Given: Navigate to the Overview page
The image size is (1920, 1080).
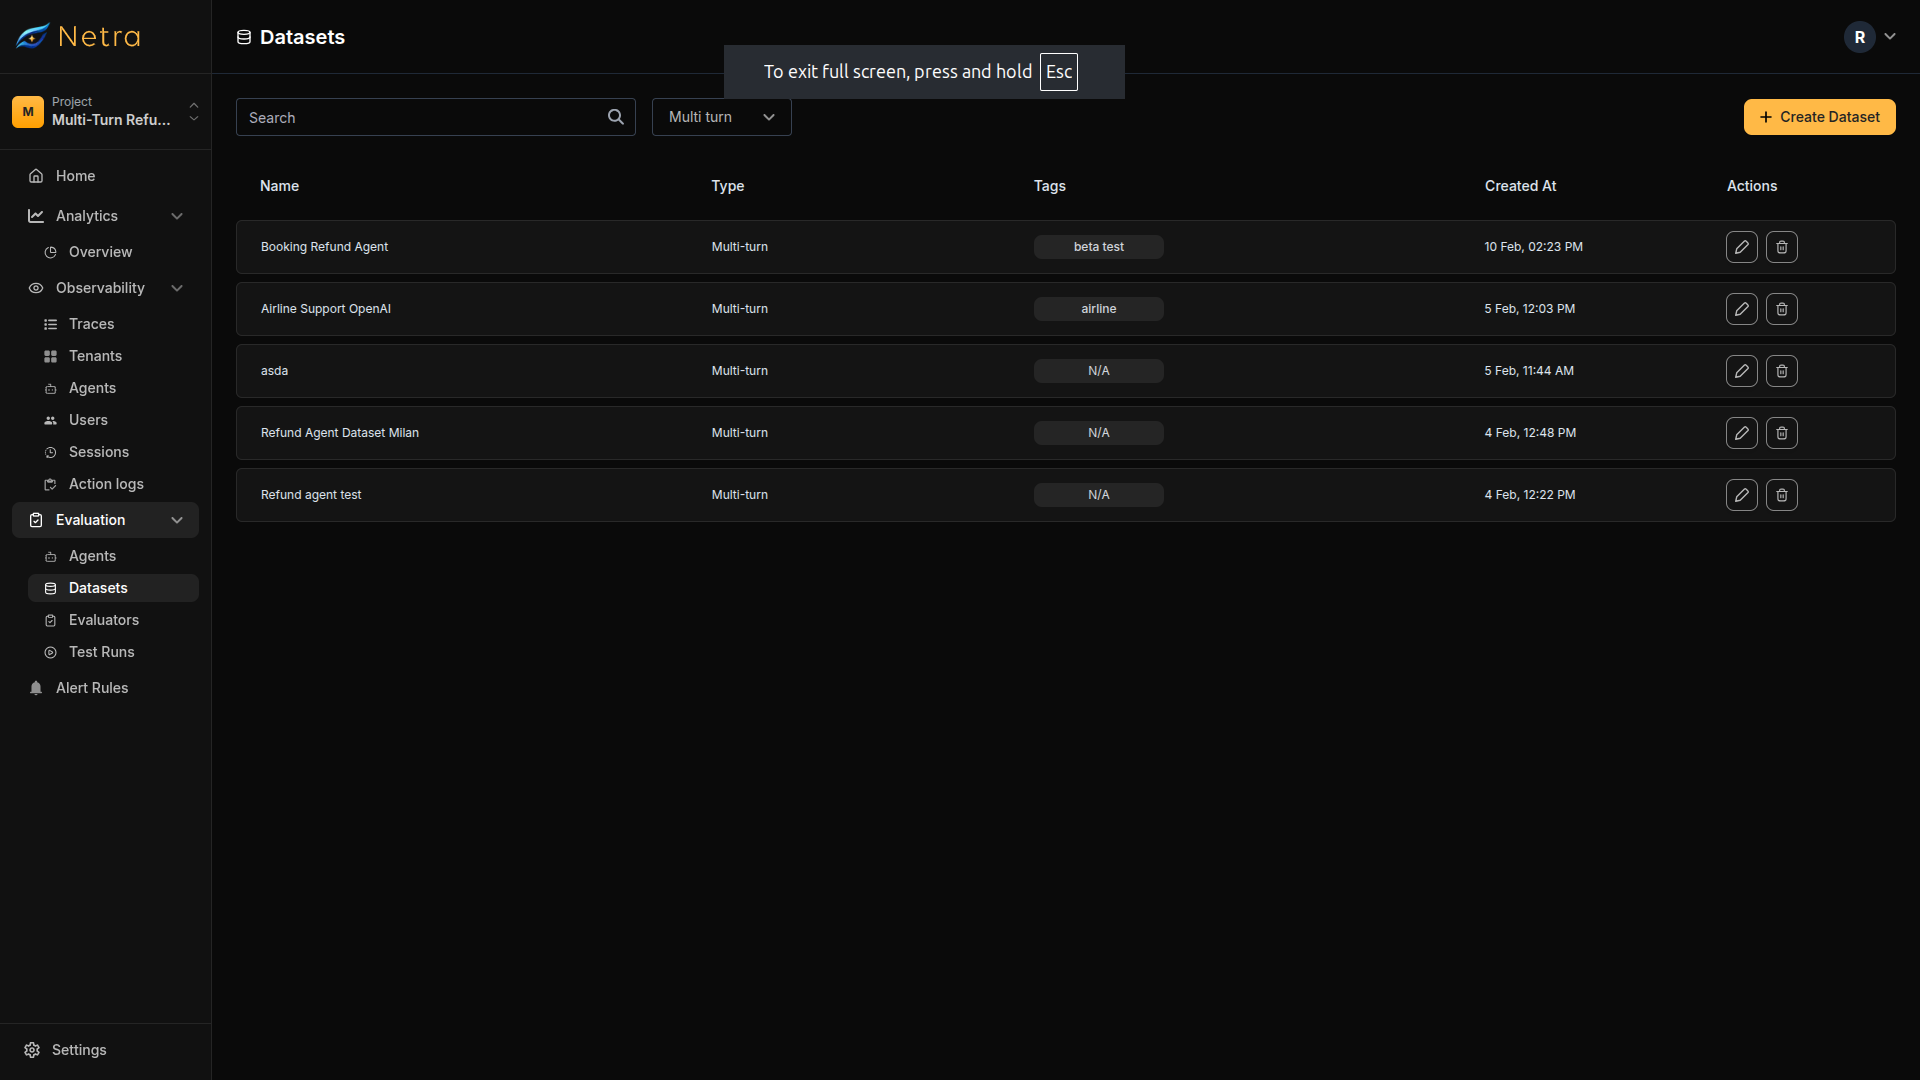Looking at the screenshot, I should coord(100,252).
